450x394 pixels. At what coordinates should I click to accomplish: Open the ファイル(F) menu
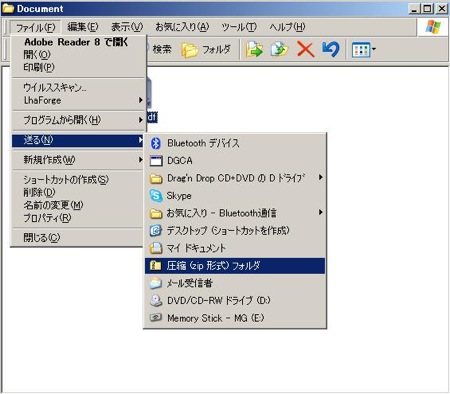click(x=35, y=27)
